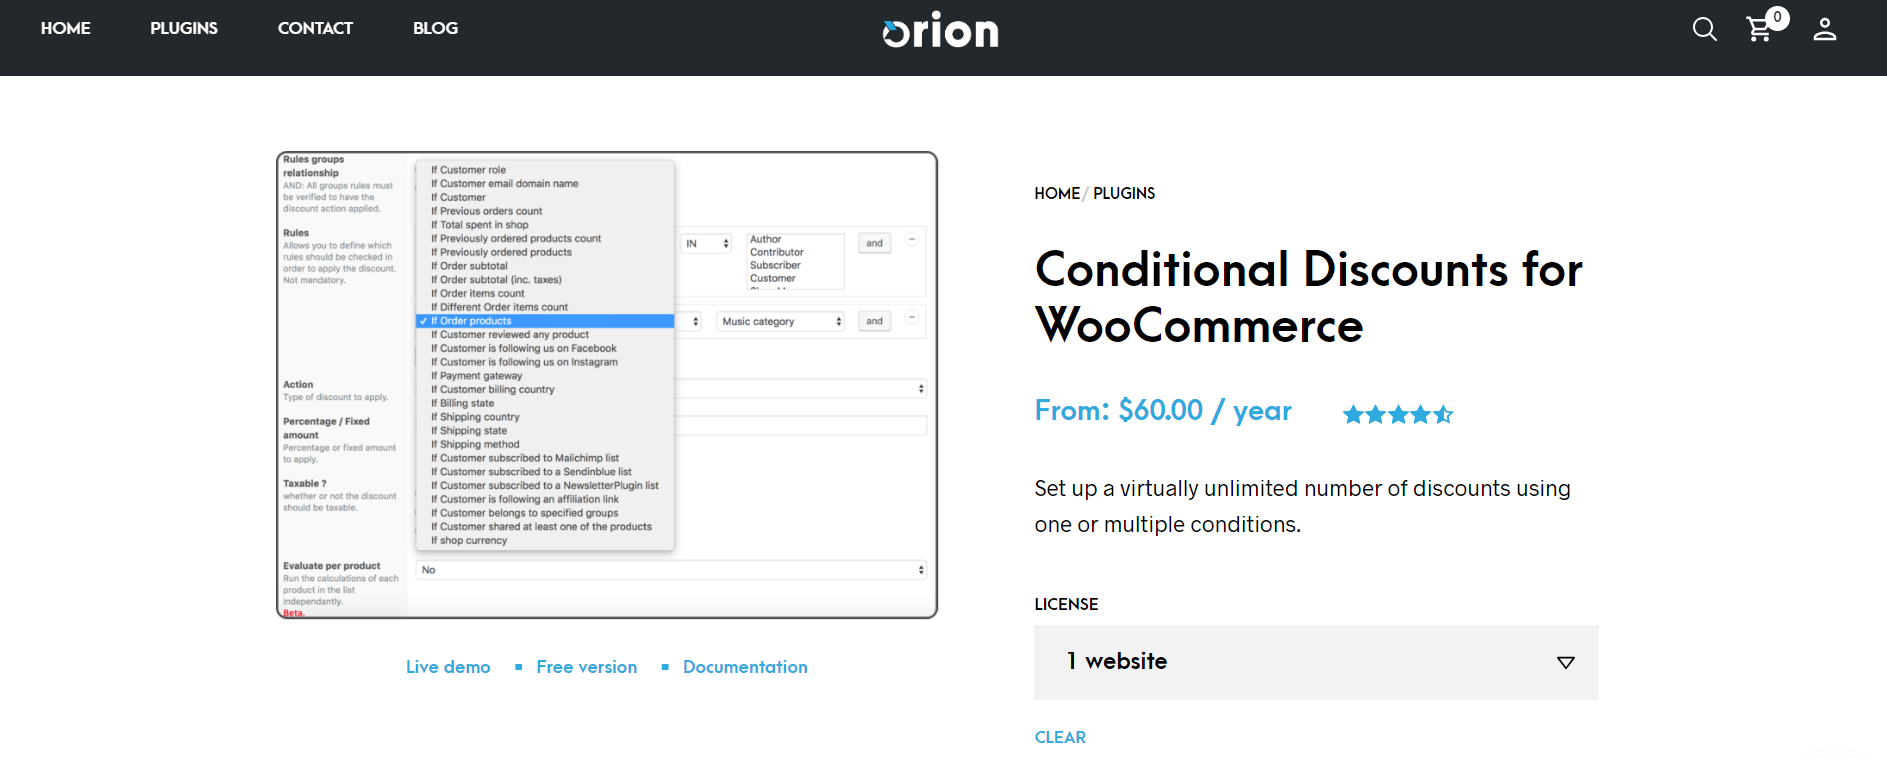
Task: Click the From: $60.00 / year price
Action: (1163, 410)
